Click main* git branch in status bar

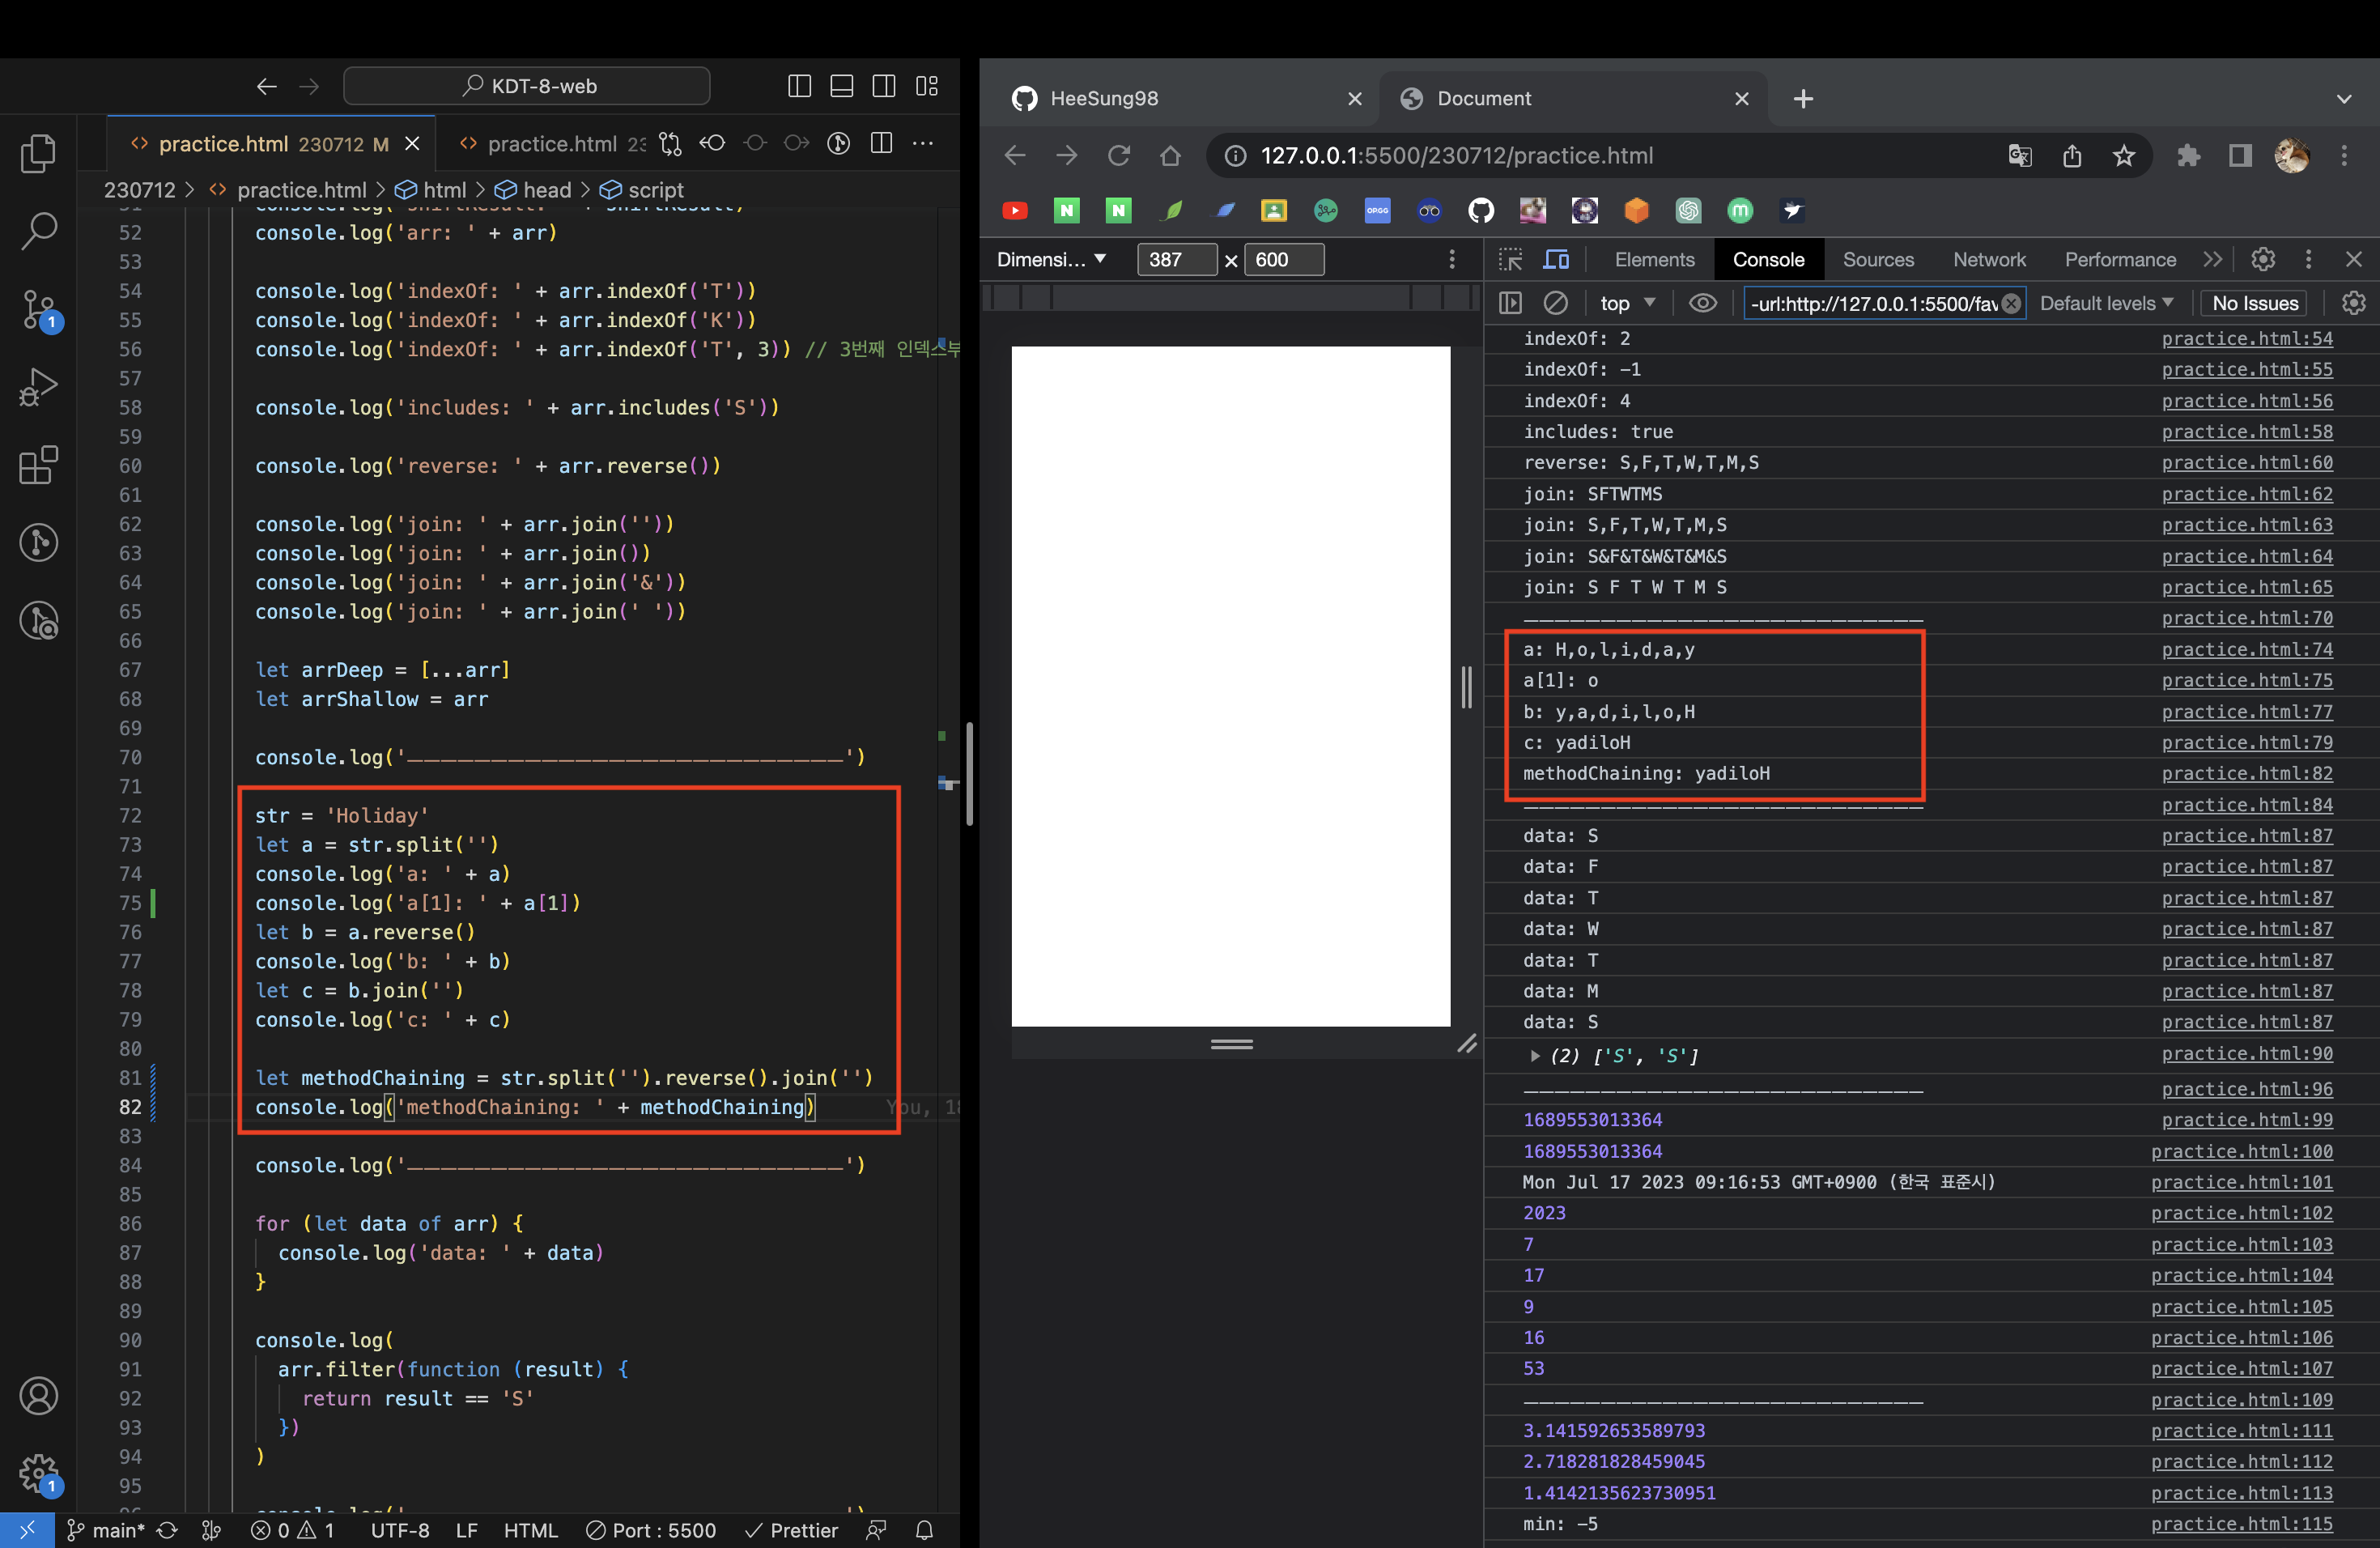[106, 1530]
